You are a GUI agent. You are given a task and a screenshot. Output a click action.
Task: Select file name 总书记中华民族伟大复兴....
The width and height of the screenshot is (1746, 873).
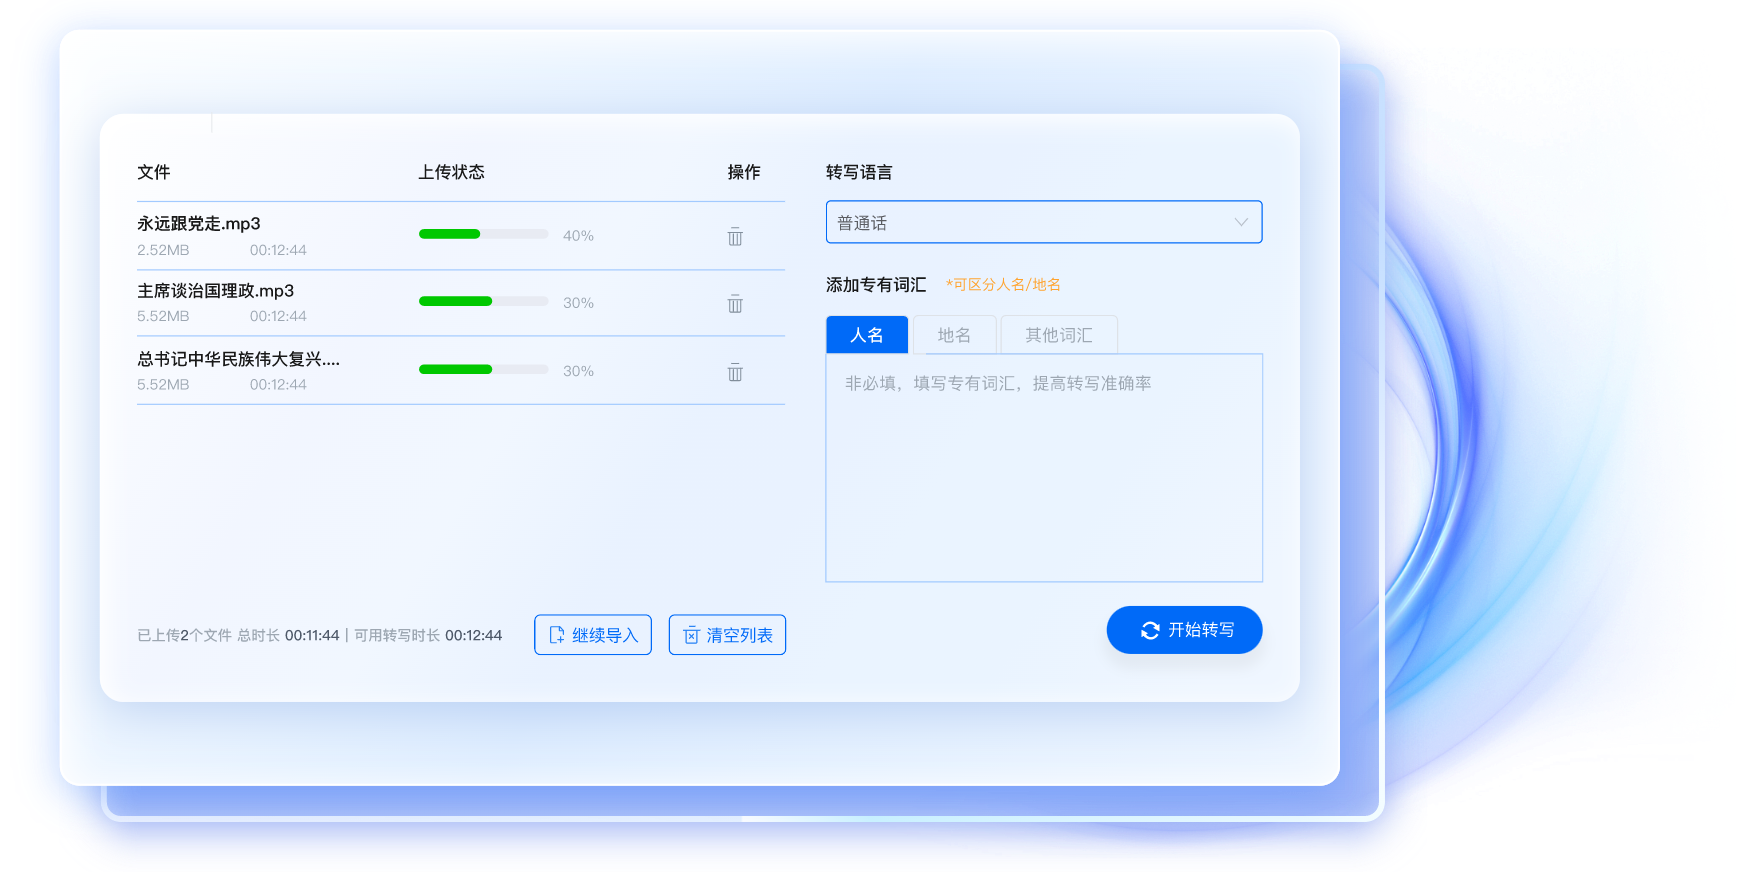[x=238, y=359]
